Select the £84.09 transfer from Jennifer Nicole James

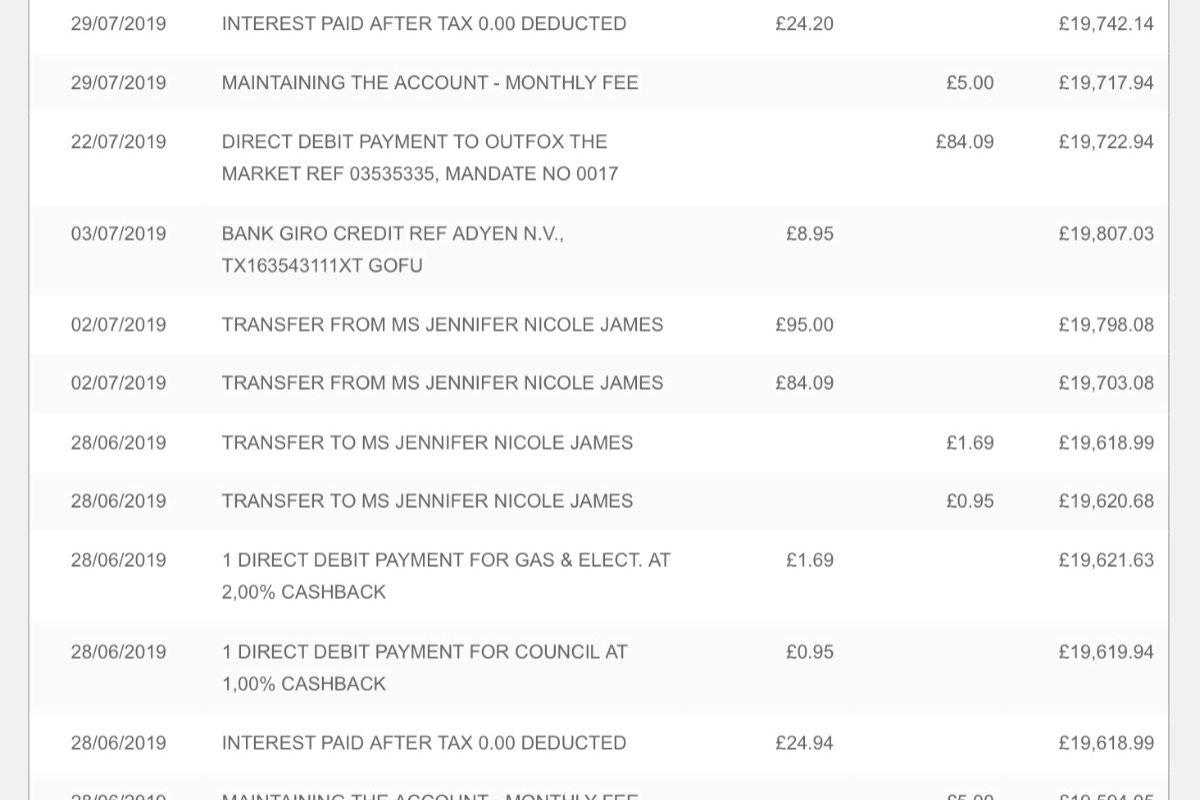point(599,383)
